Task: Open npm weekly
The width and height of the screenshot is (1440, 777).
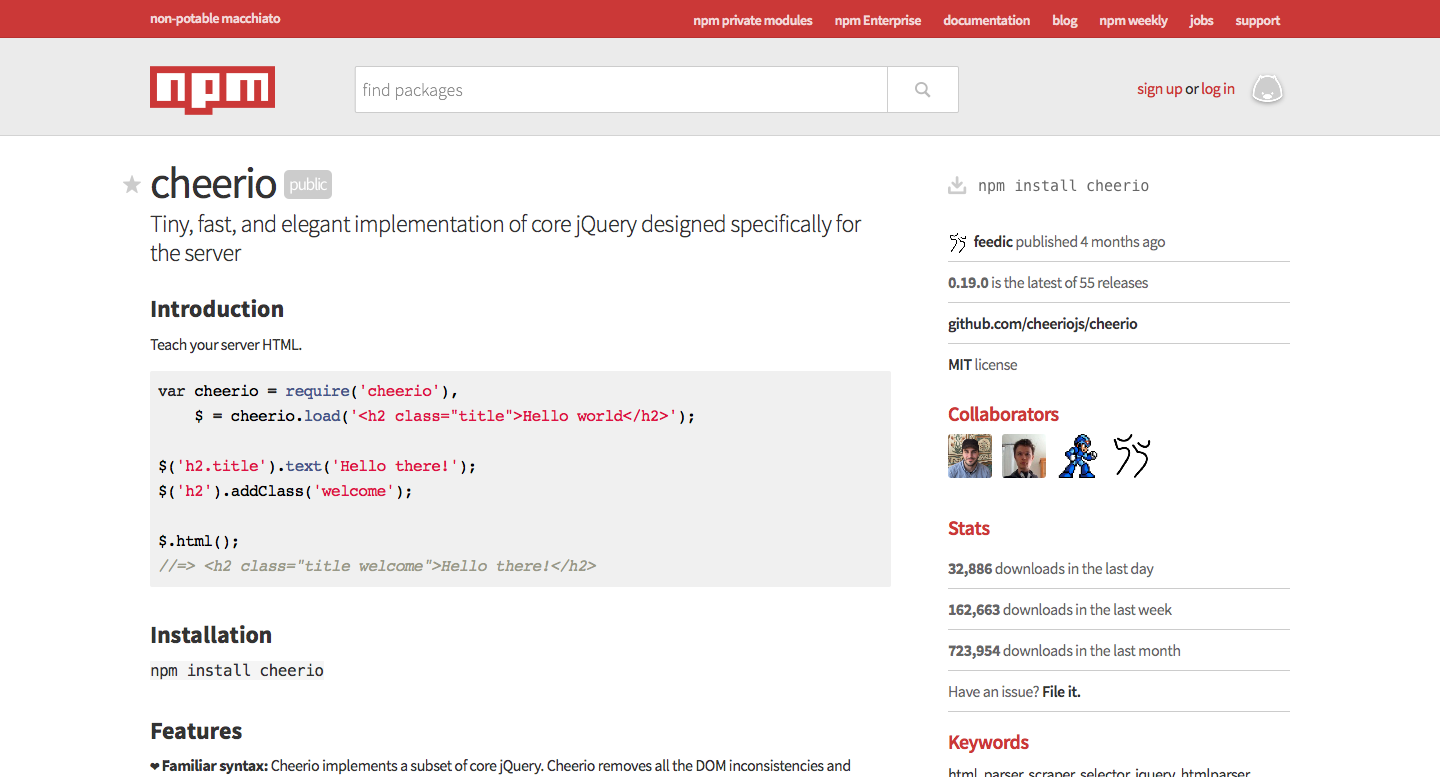Action: [x=1133, y=20]
